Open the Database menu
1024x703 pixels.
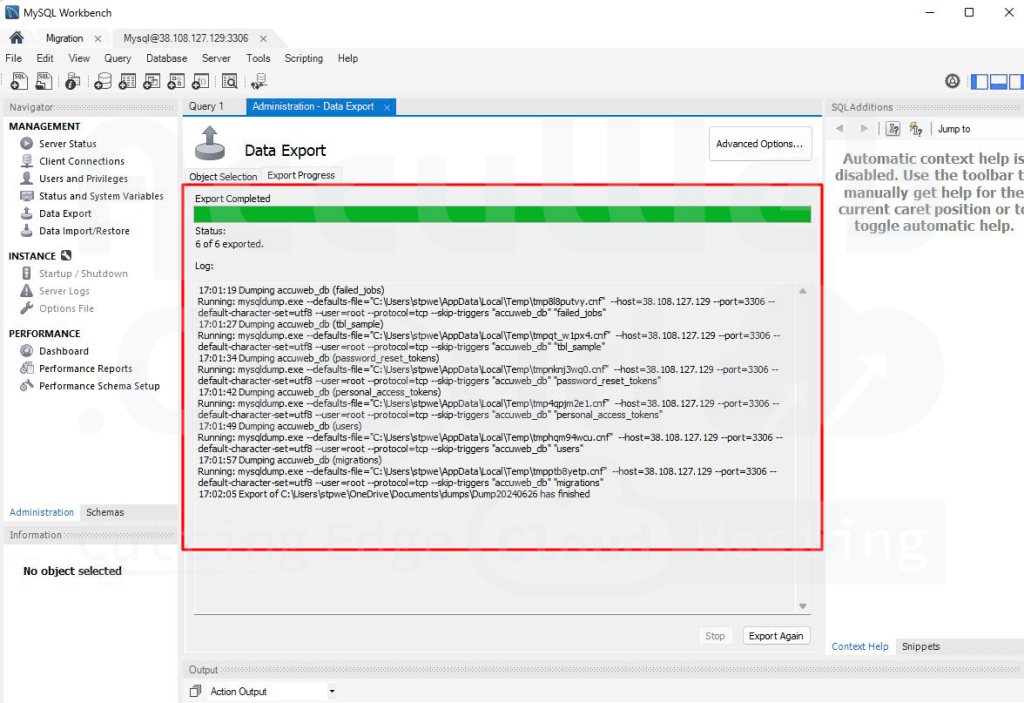(166, 58)
